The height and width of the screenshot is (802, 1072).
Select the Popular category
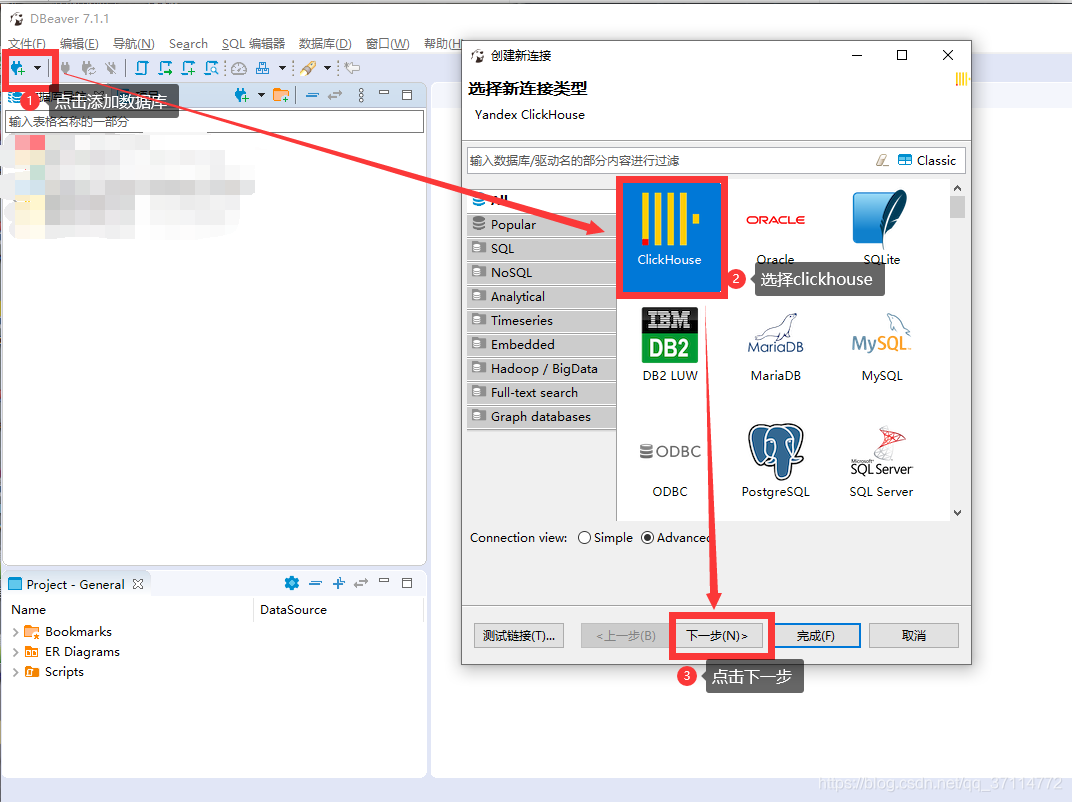click(x=541, y=224)
